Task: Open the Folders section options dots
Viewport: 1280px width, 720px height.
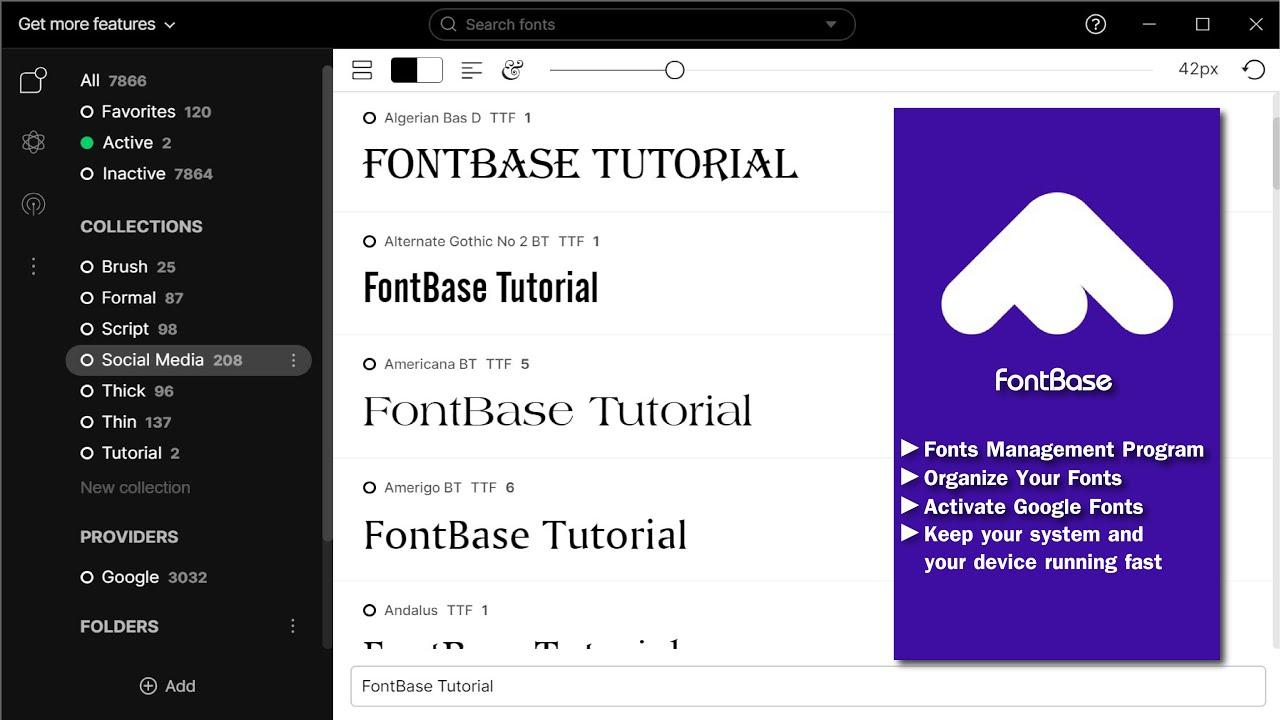Action: tap(293, 626)
